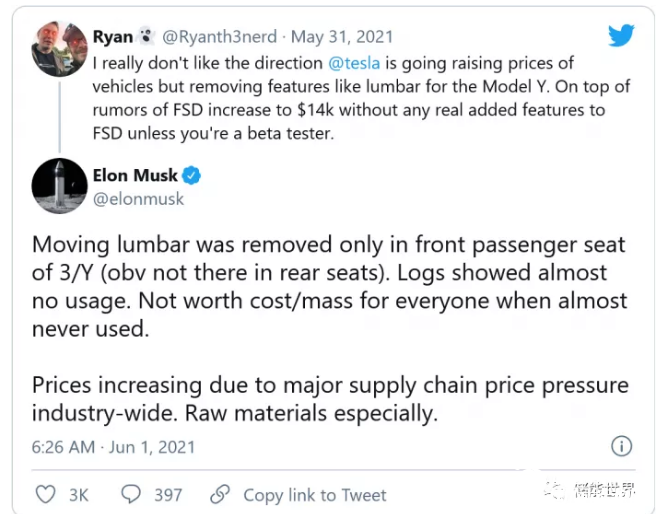
Task: Click the 3K likes count
Action: point(78,494)
